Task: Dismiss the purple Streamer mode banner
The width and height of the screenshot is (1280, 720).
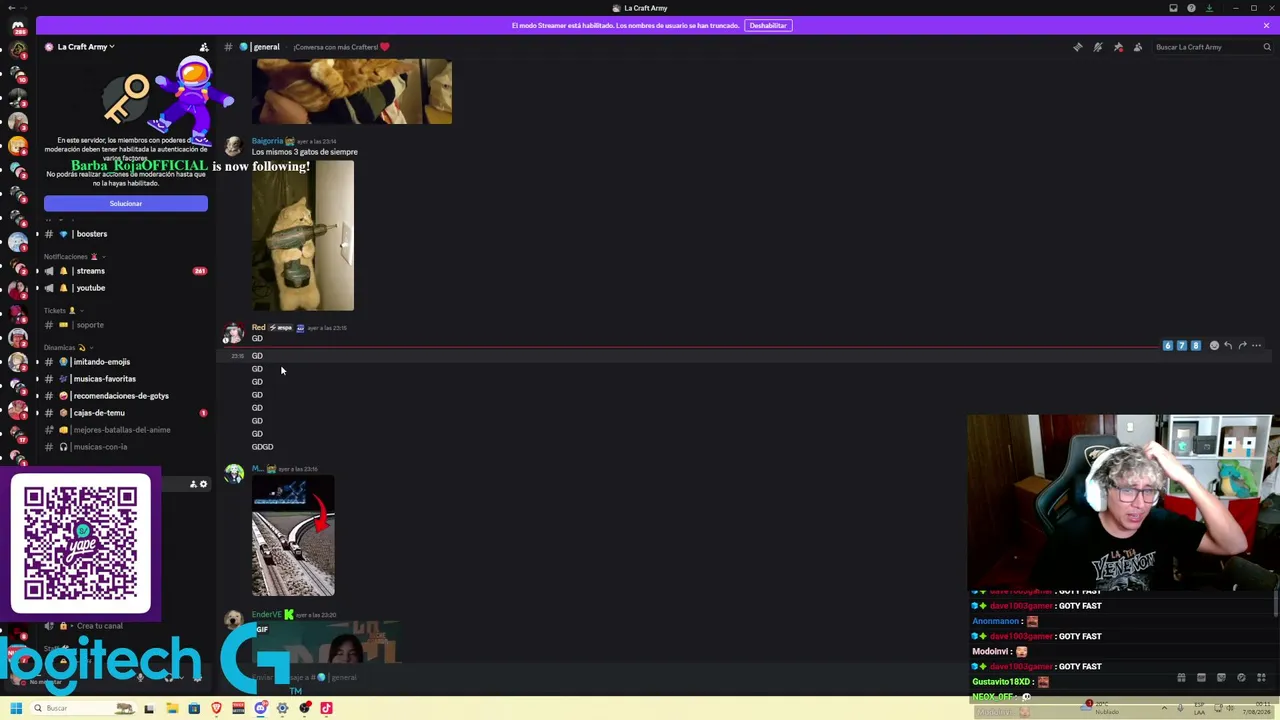Action: coord(1266,25)
